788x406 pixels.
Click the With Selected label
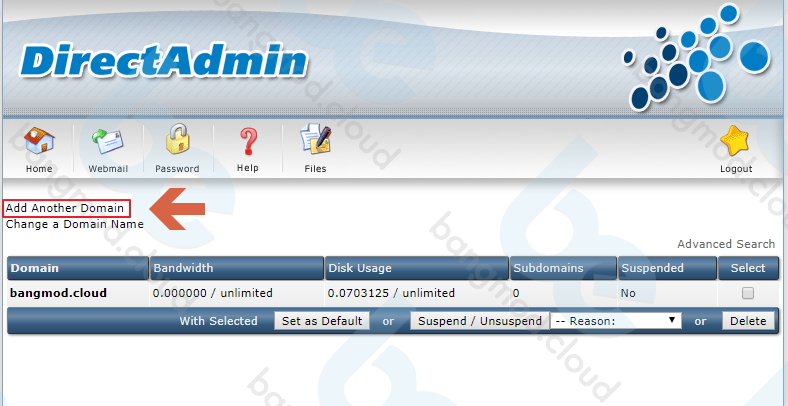219,321
